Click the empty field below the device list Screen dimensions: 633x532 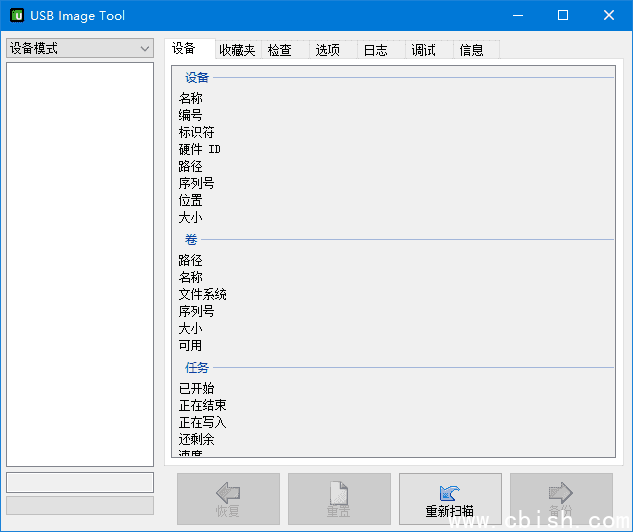coord(80,482)
